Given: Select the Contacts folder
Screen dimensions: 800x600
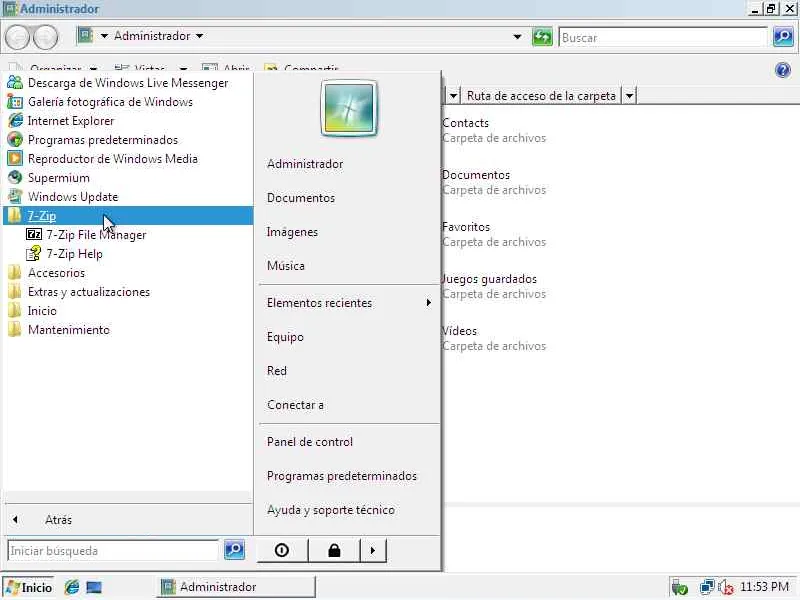Looking at the screenshot, I should click(x=493, y=130).
